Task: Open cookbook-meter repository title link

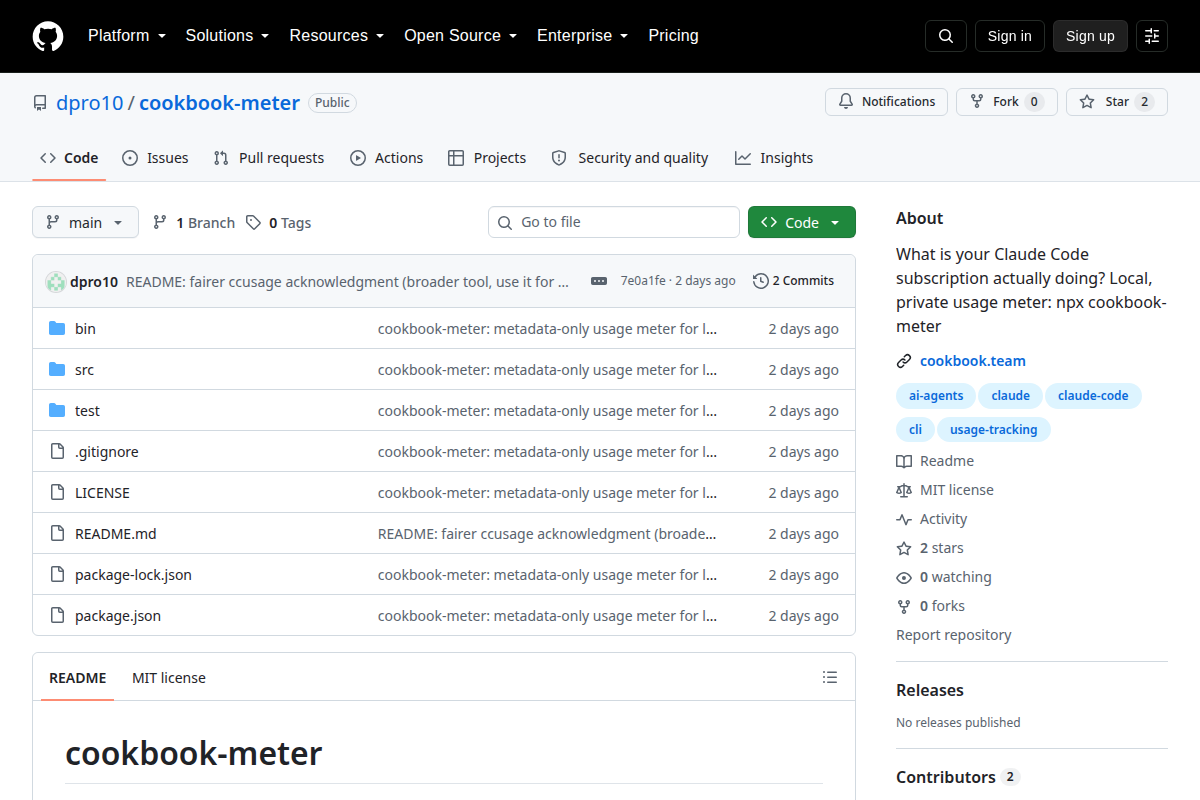Action: (219, 103)
